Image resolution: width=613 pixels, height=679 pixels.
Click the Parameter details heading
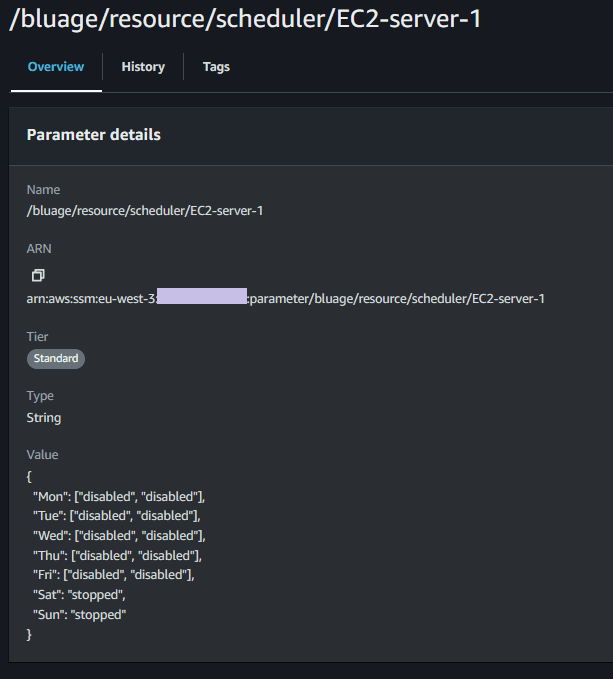click(94, 135)
